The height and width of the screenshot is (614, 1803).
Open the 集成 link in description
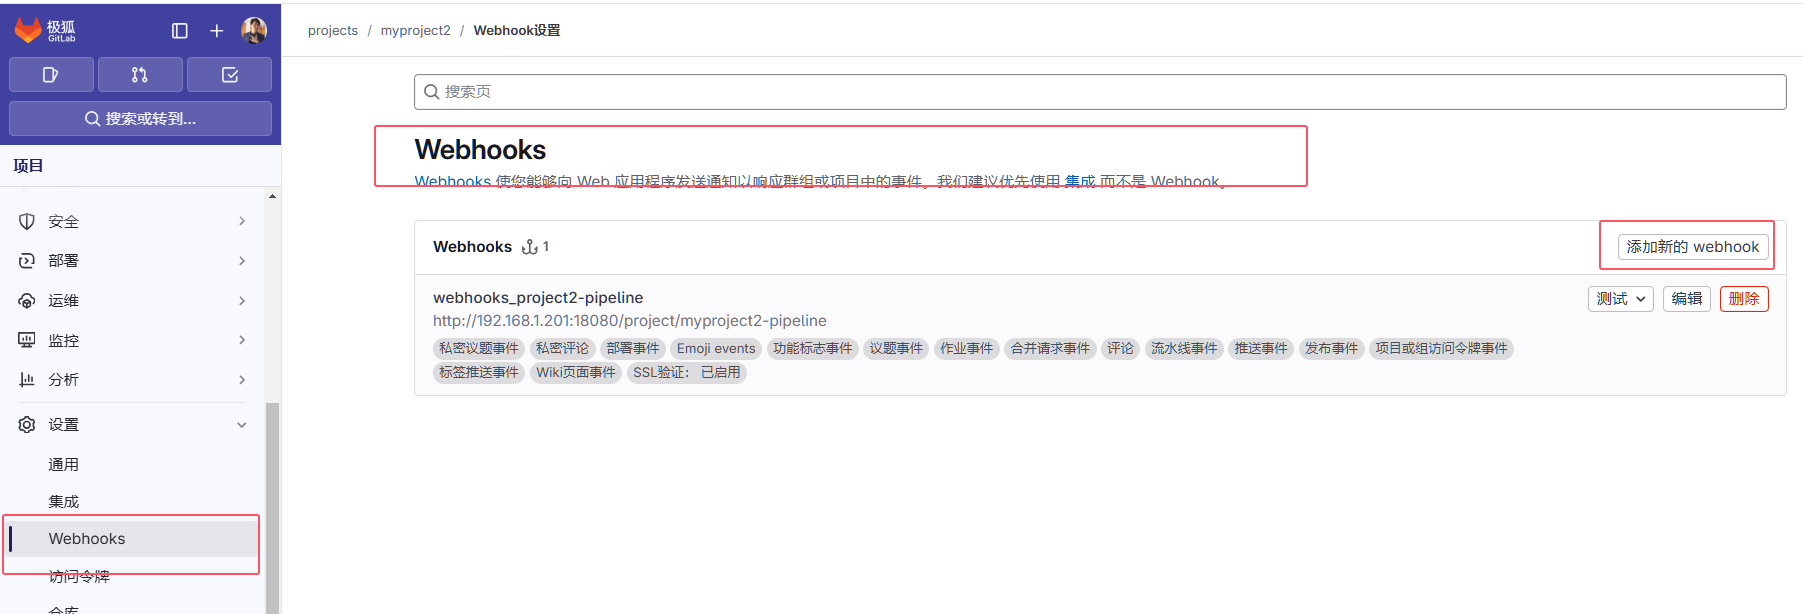pos(1080,181)
